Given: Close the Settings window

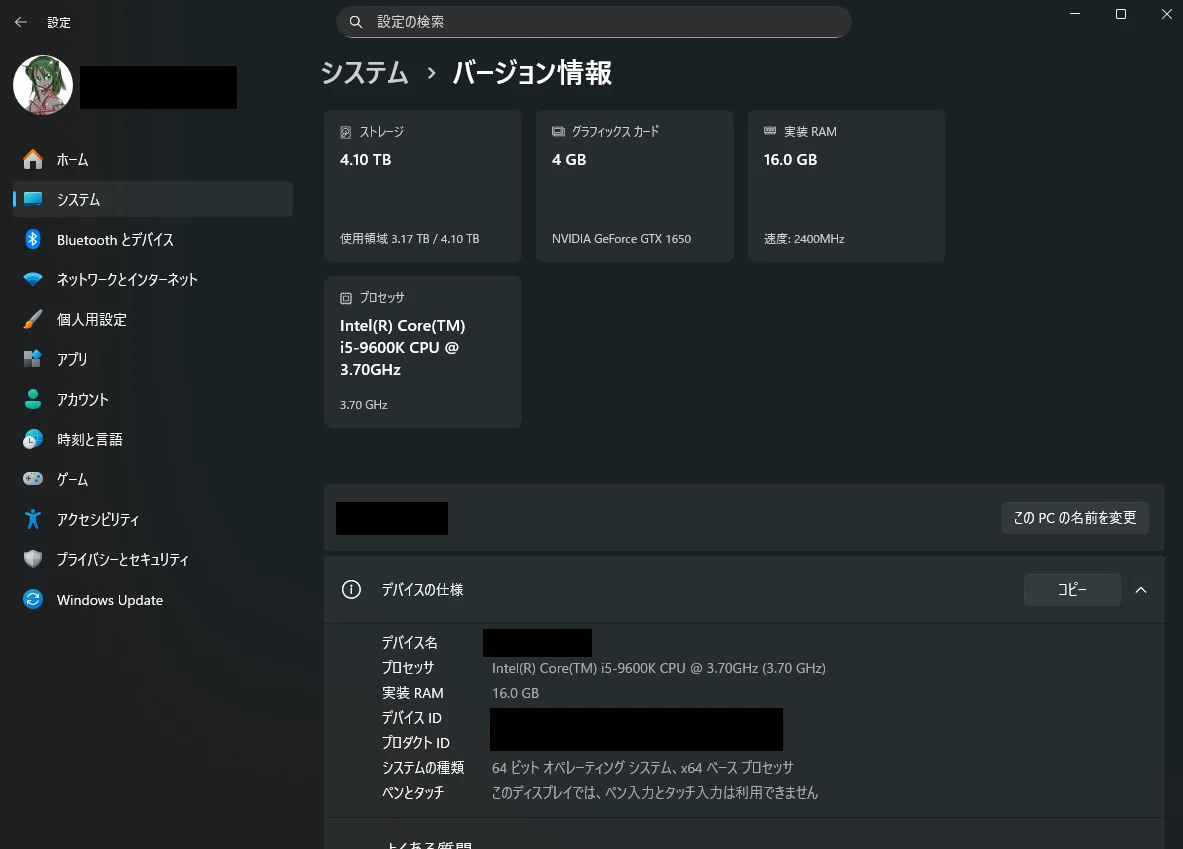Looking at the screenshot, I should coord(1166,14).
